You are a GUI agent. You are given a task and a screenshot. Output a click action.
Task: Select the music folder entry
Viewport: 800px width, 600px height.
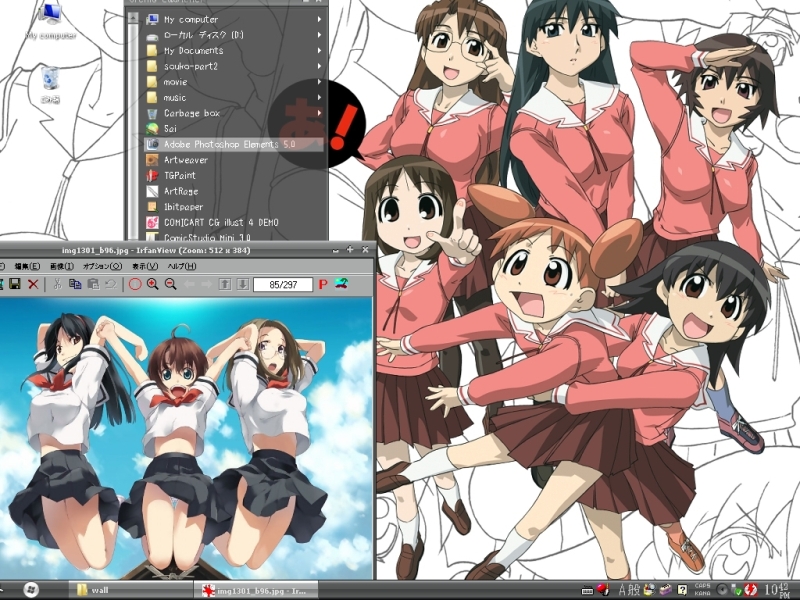pyautogui.click(x=234, y=97)
